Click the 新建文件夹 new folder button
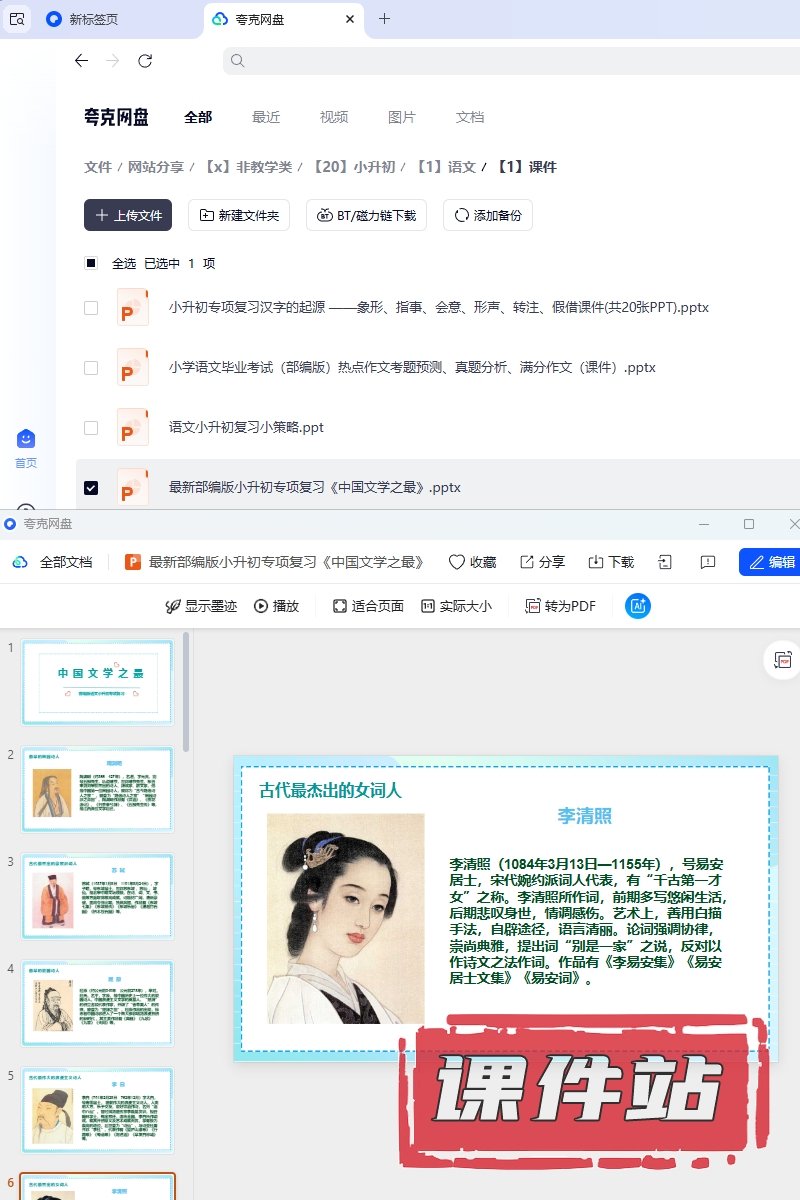This screenshot has width=800, height=1200. coord(239,215)
